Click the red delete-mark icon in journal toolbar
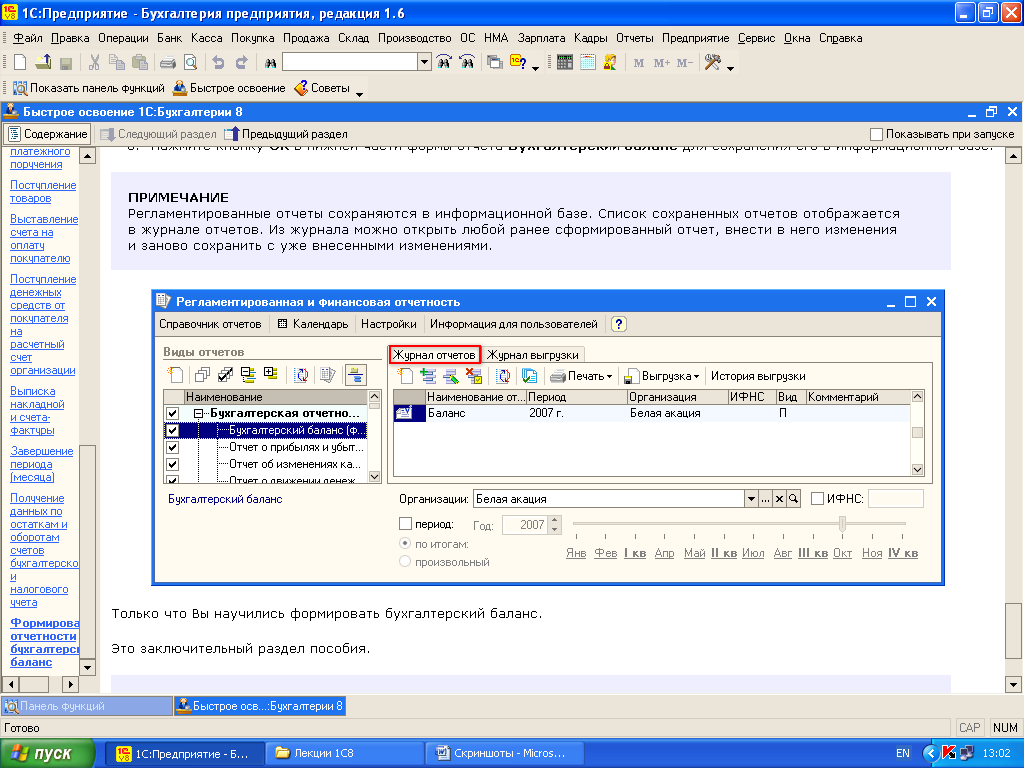Image resolution: width=1024 pixels, height=768 pixels. click(x=474, y=376)
